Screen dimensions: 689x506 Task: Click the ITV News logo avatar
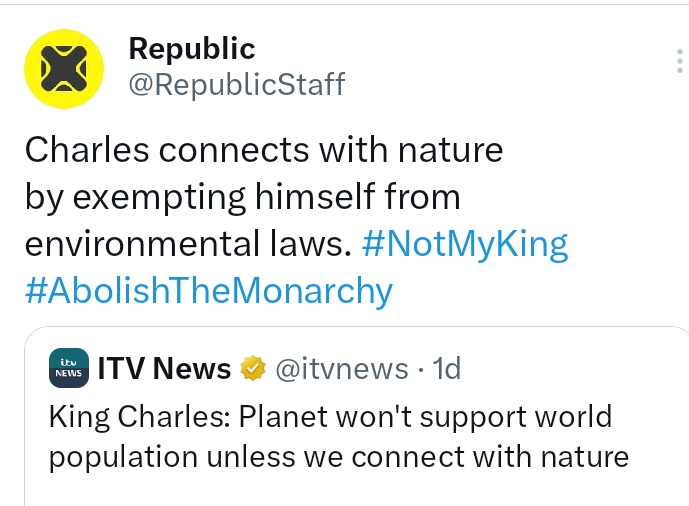pos(68,369)
